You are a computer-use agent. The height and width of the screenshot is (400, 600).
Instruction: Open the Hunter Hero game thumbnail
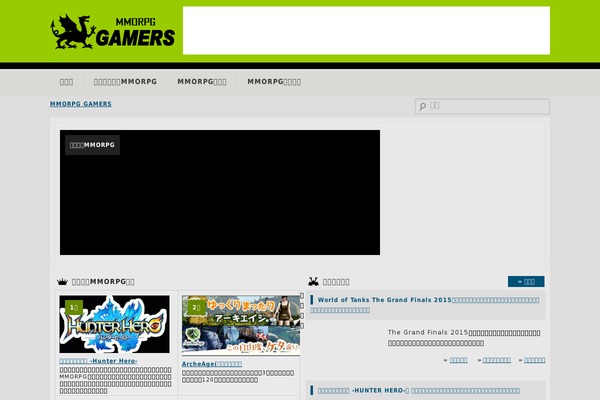point(114,324)
